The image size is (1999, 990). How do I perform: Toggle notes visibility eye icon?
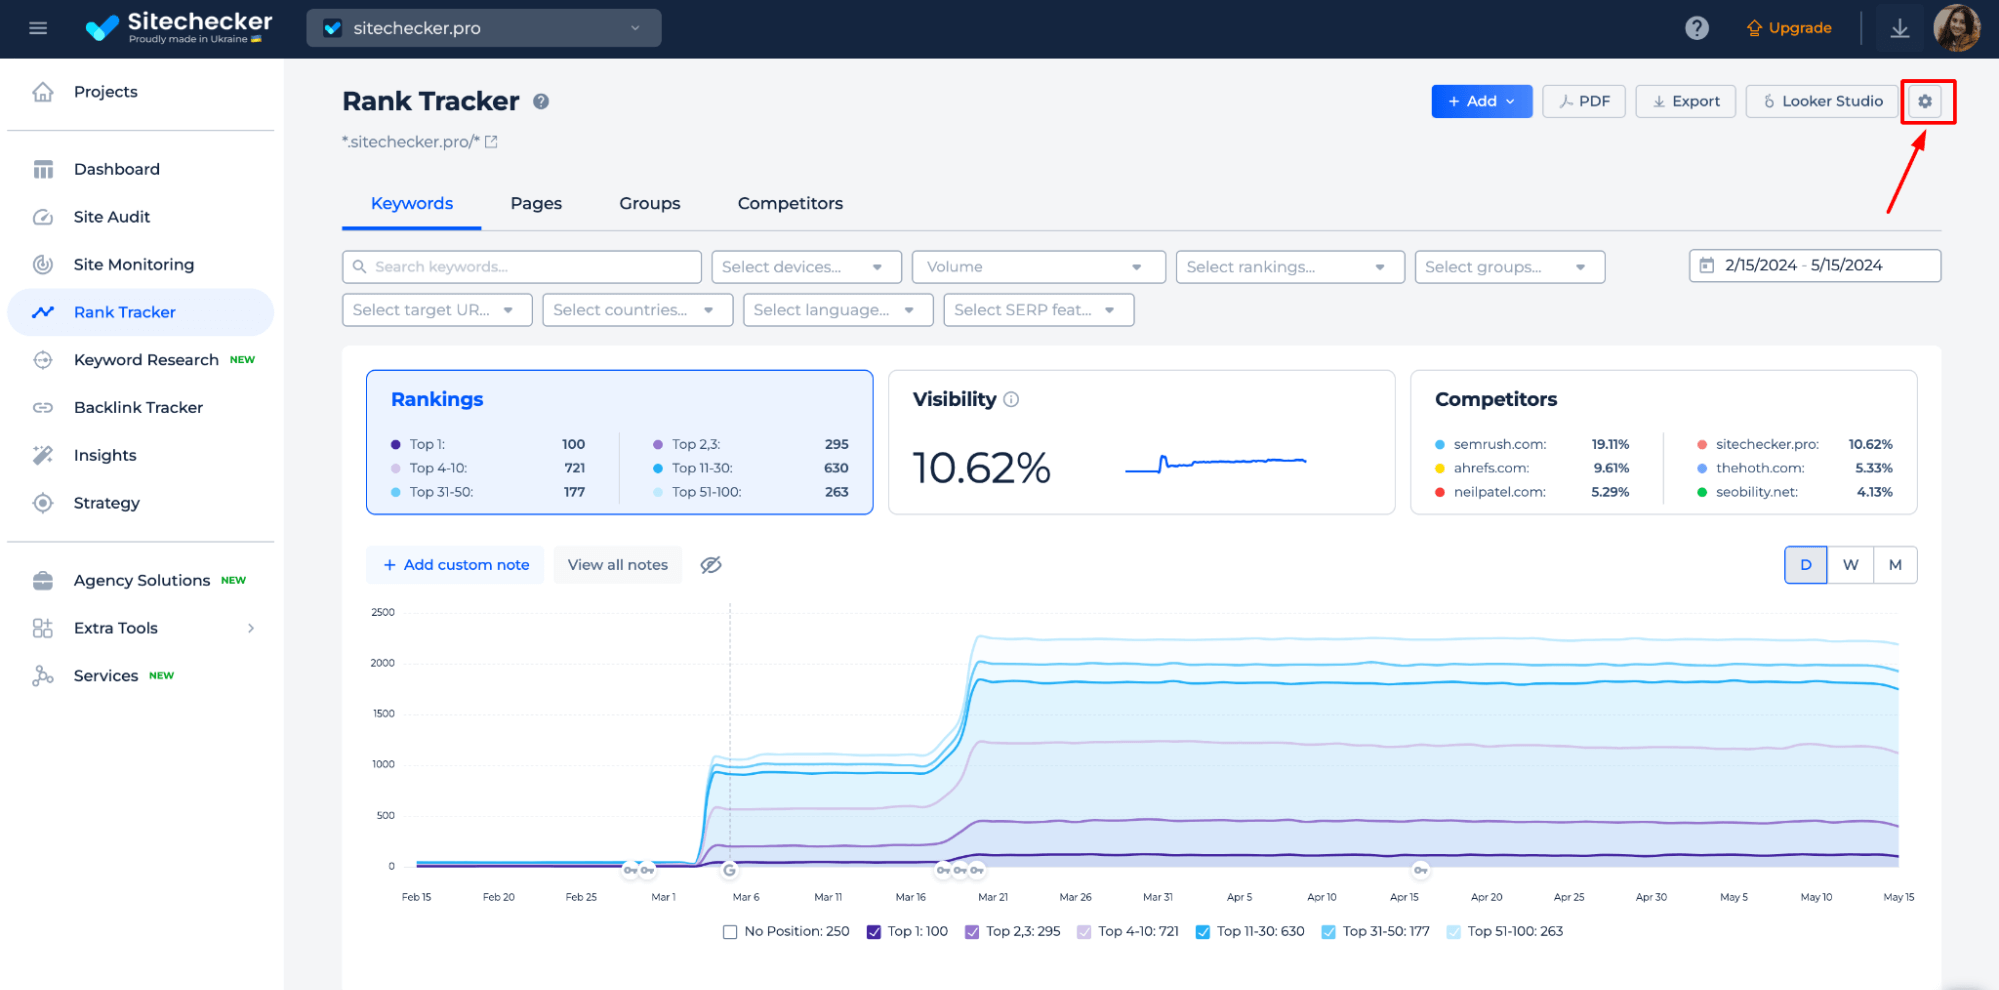click(x=711, y=565)
